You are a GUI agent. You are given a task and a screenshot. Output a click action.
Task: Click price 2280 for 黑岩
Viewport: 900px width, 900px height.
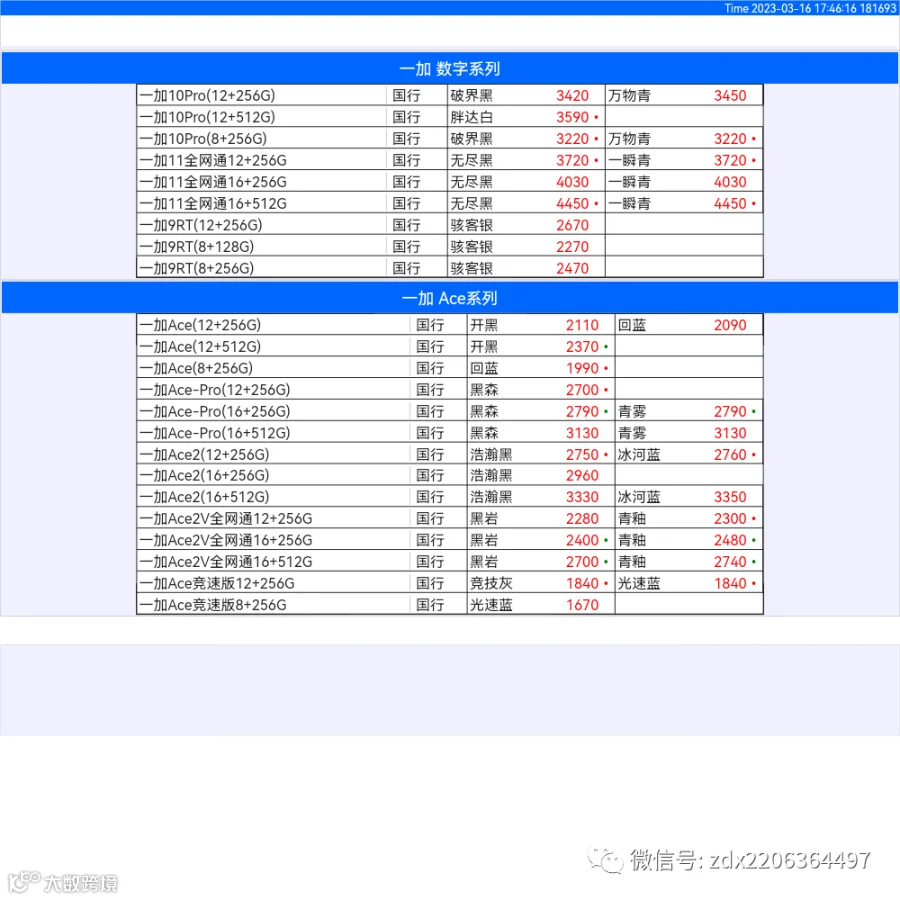click(582, 519)
